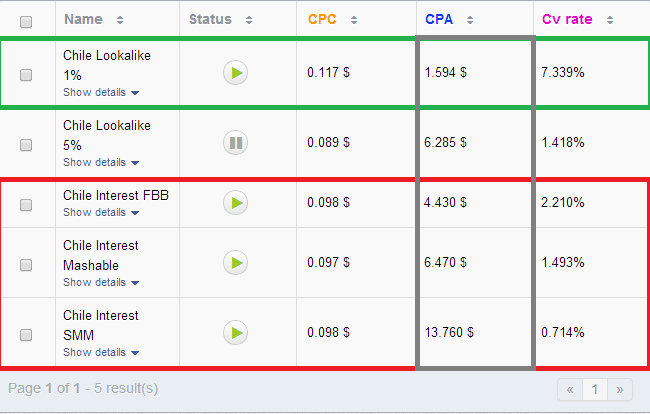650x414 pixels.
Task: Expand Show details under Chile Interest FBB
Action: (x=101, y=212)
